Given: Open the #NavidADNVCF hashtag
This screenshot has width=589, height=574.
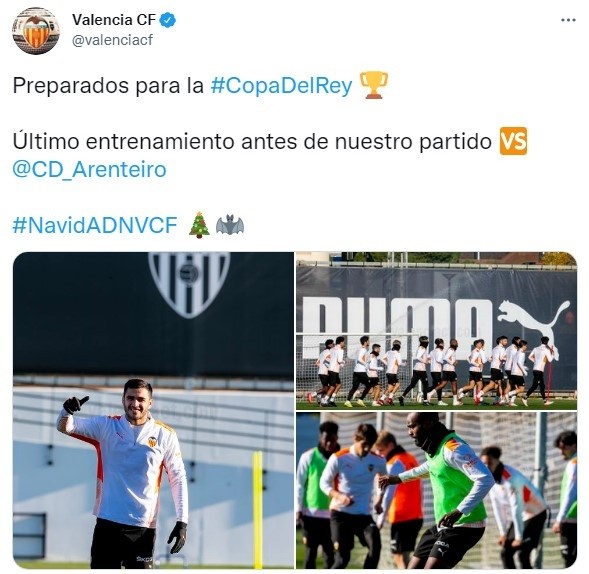Looking at the screenshot, I should (95, 225).
